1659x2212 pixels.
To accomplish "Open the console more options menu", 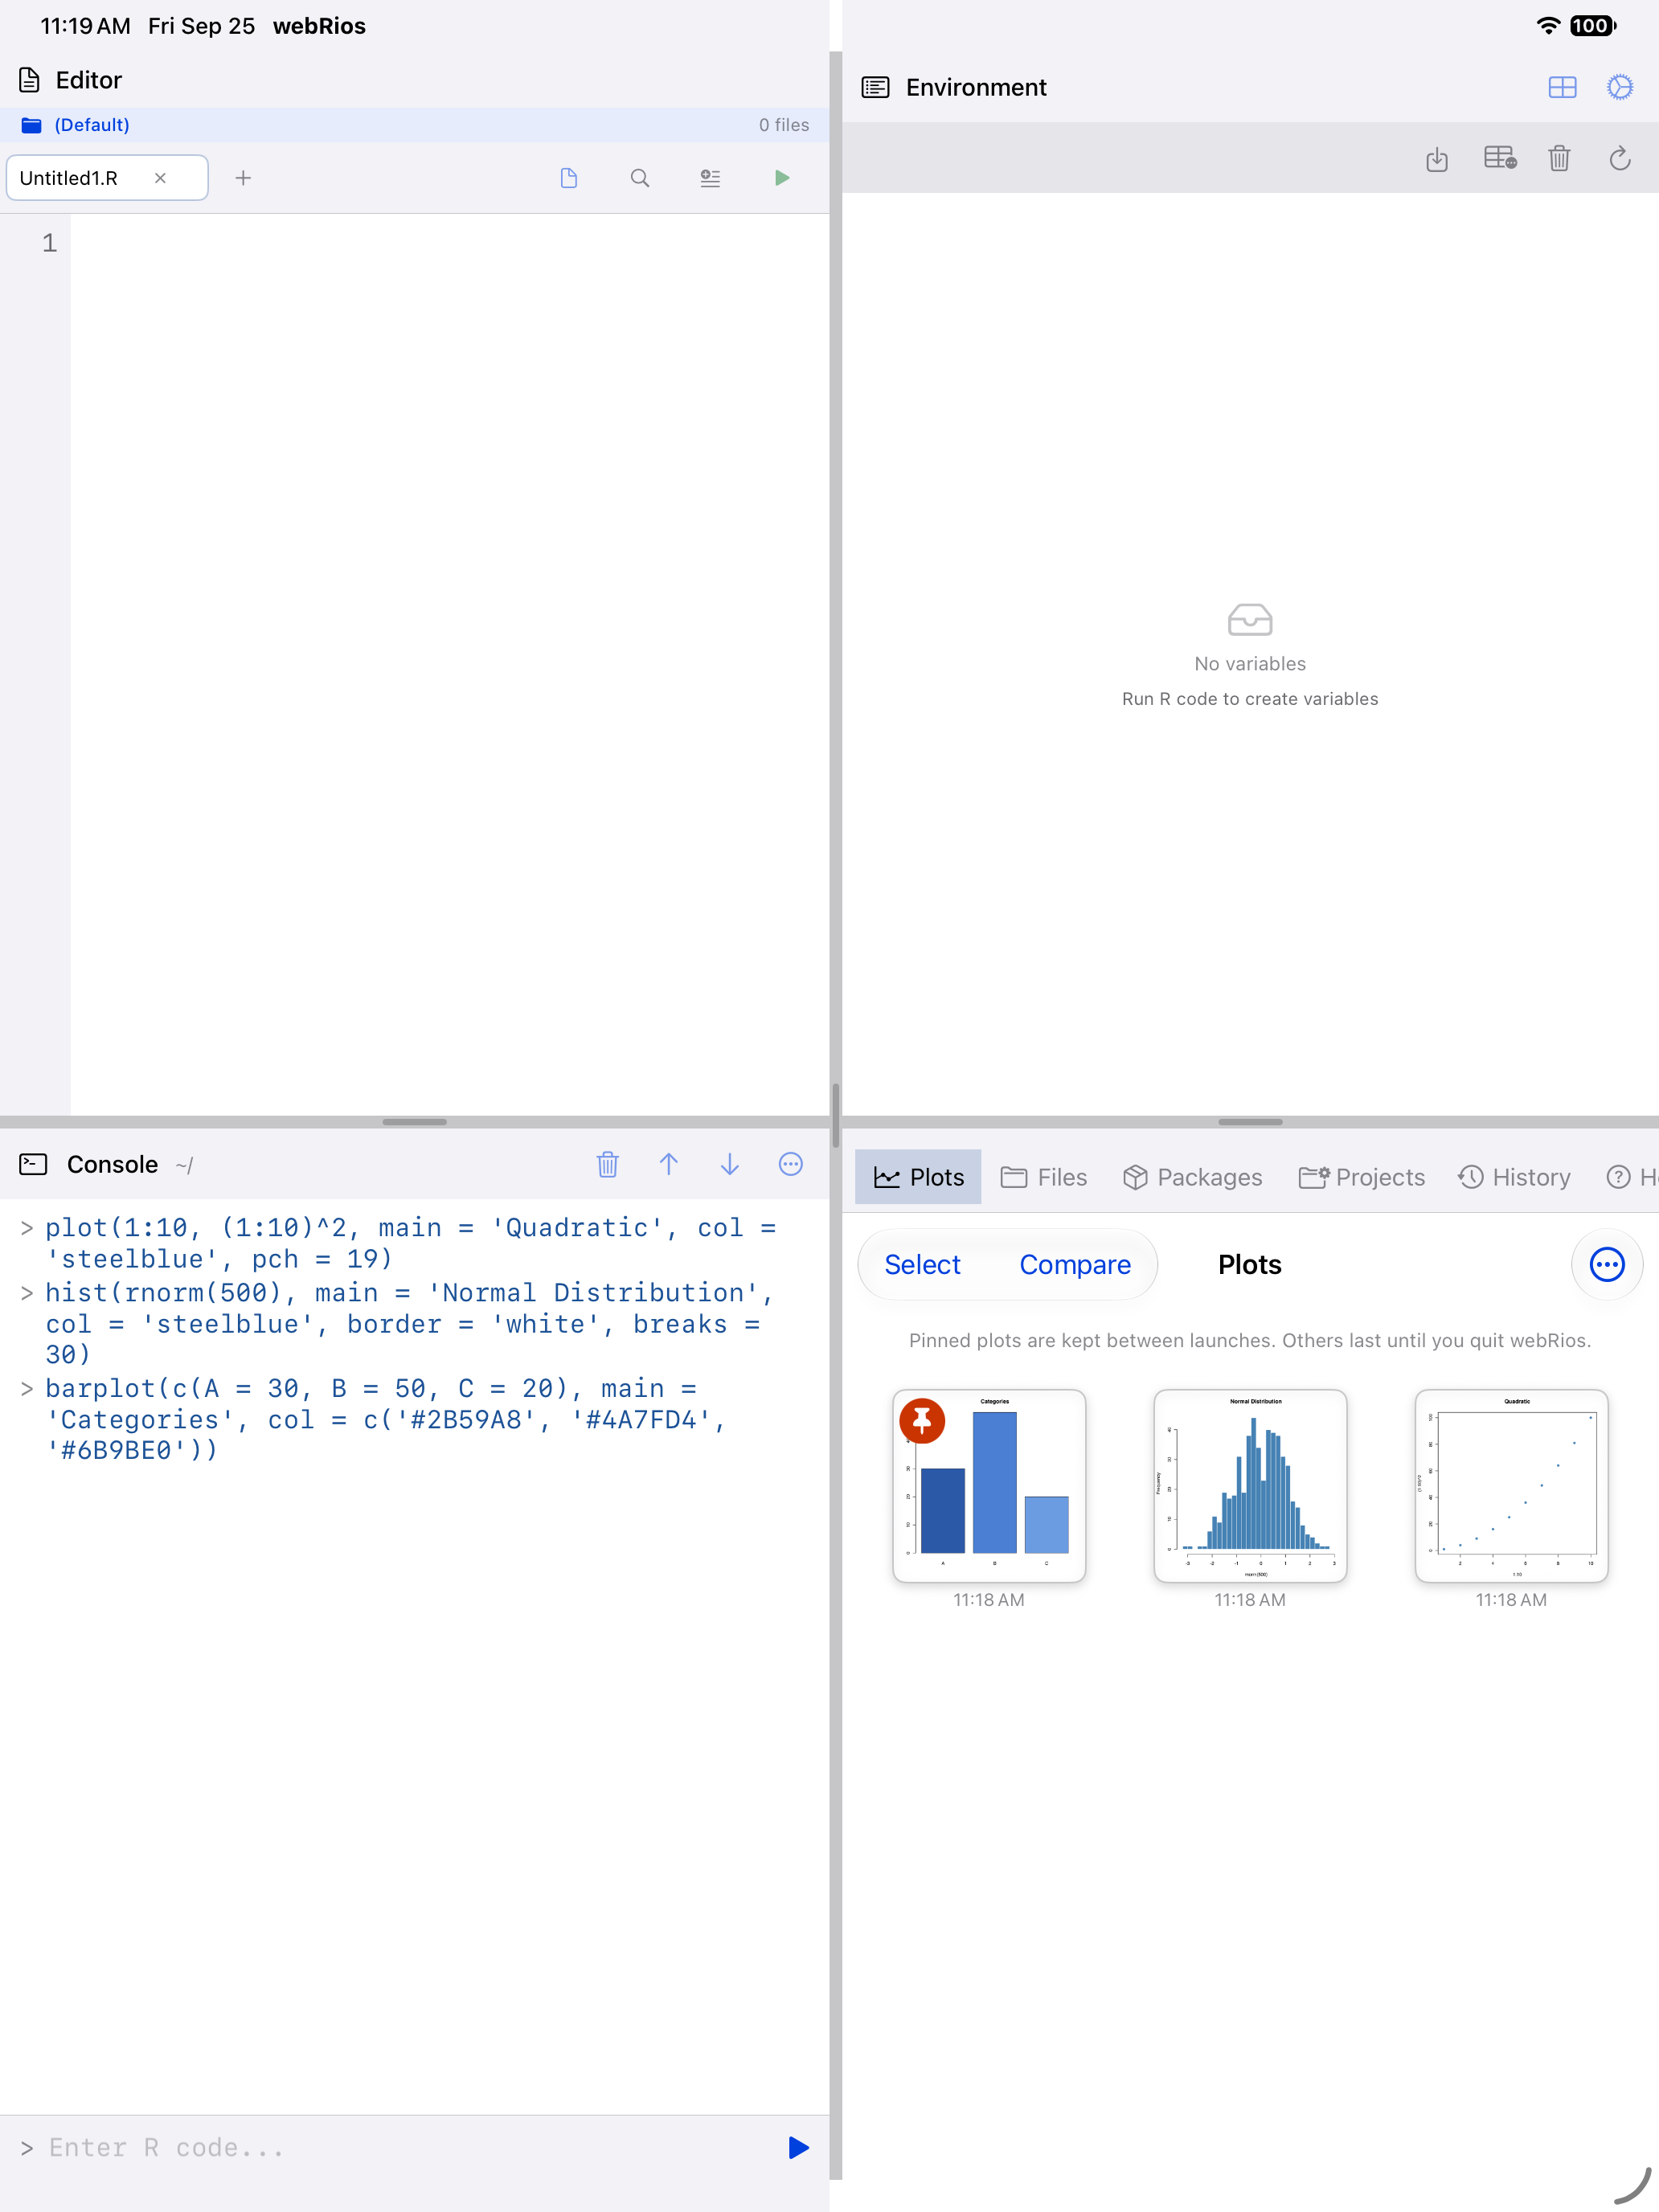I will point(791,1164).
